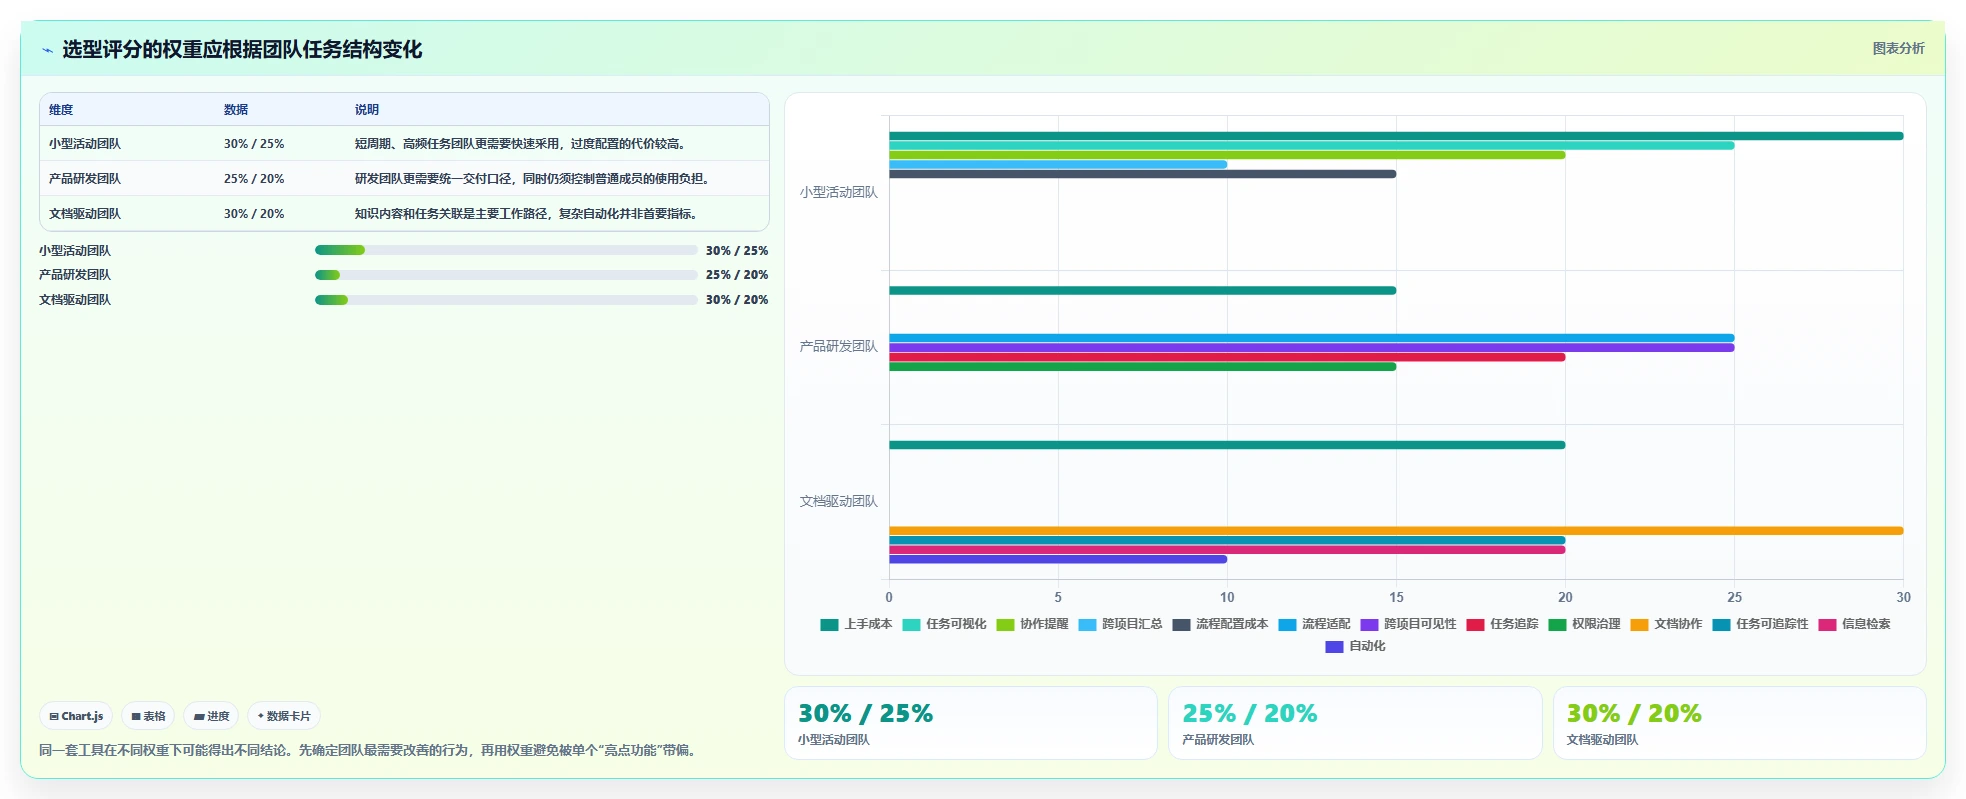
Task: Click the table cell 文档驱动团队
Action: (x=85, y=214)
